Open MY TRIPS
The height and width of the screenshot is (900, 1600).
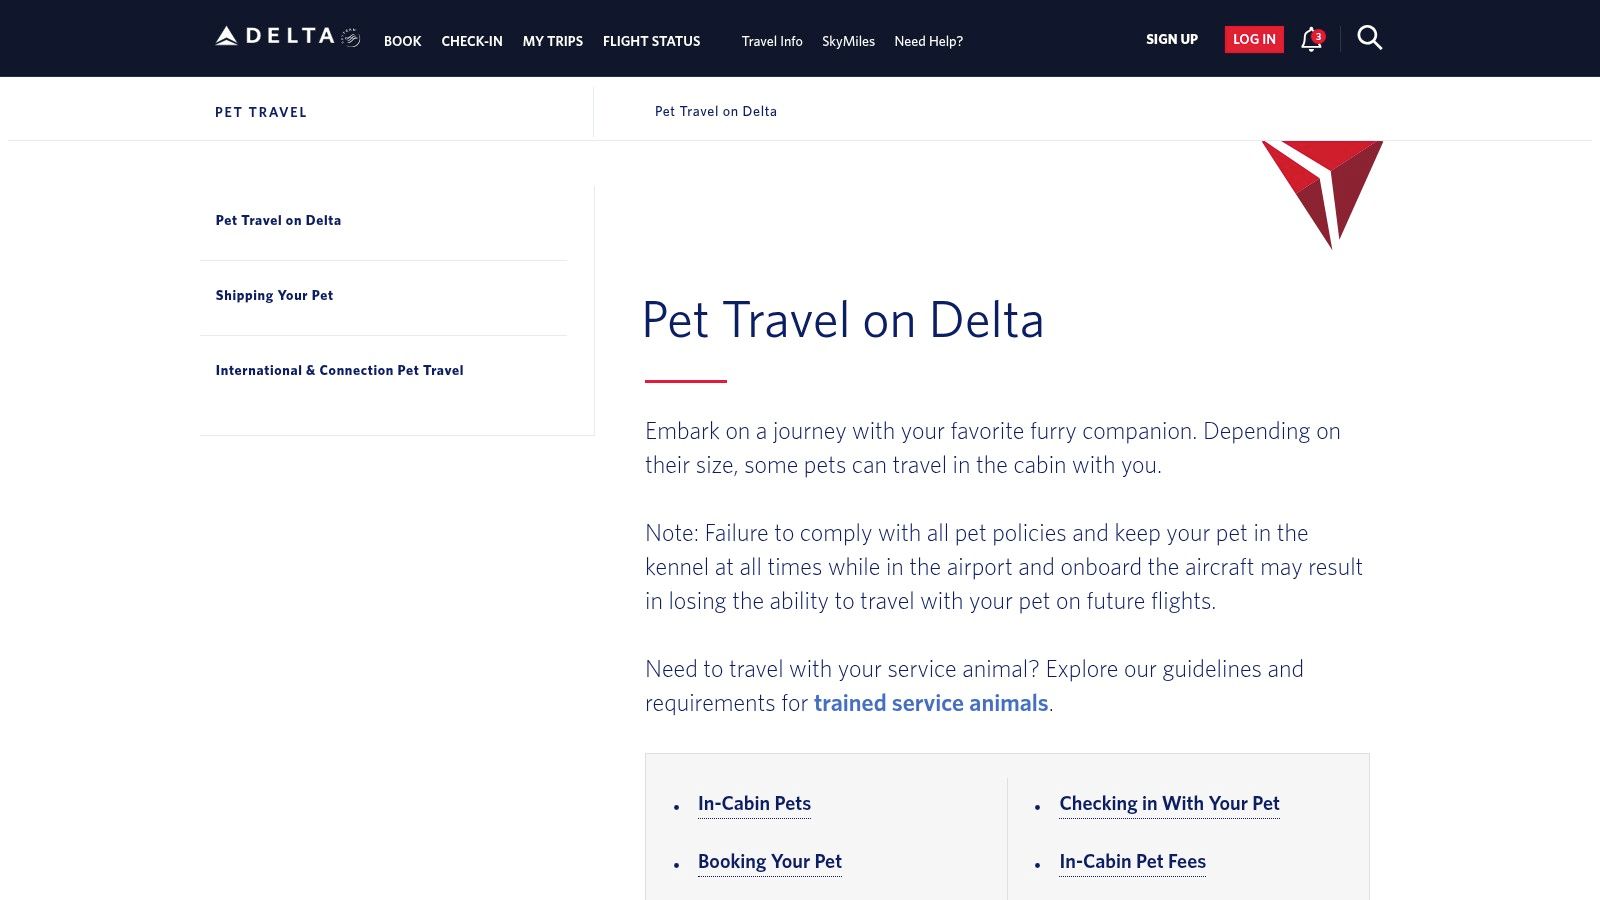552,41
